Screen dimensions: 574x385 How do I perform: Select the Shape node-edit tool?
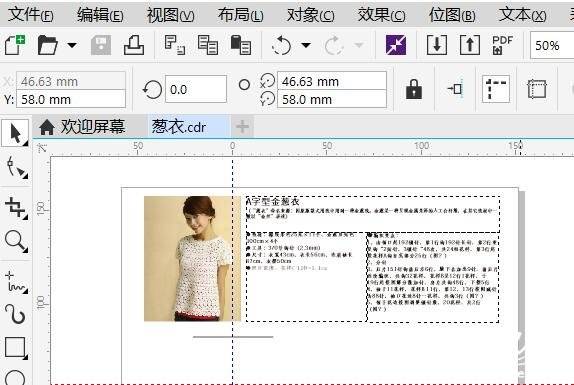click(x=16, y=168)
